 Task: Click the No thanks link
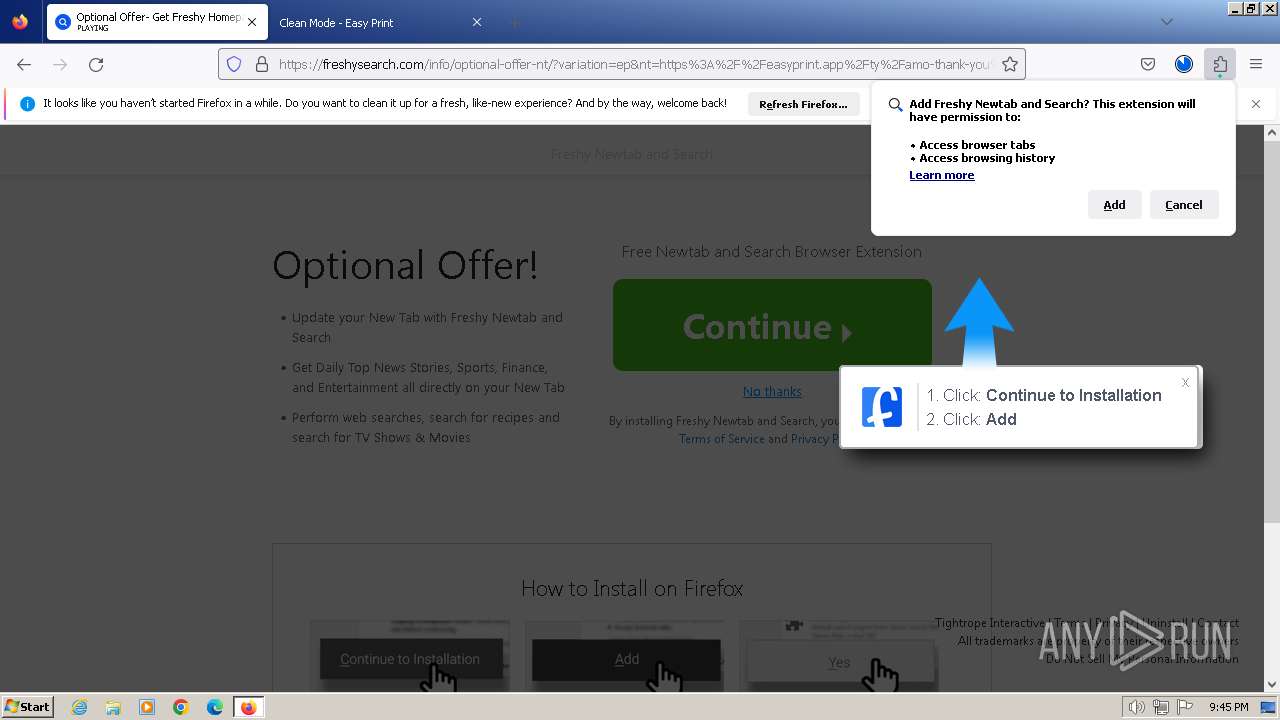[x=772, y=391]
